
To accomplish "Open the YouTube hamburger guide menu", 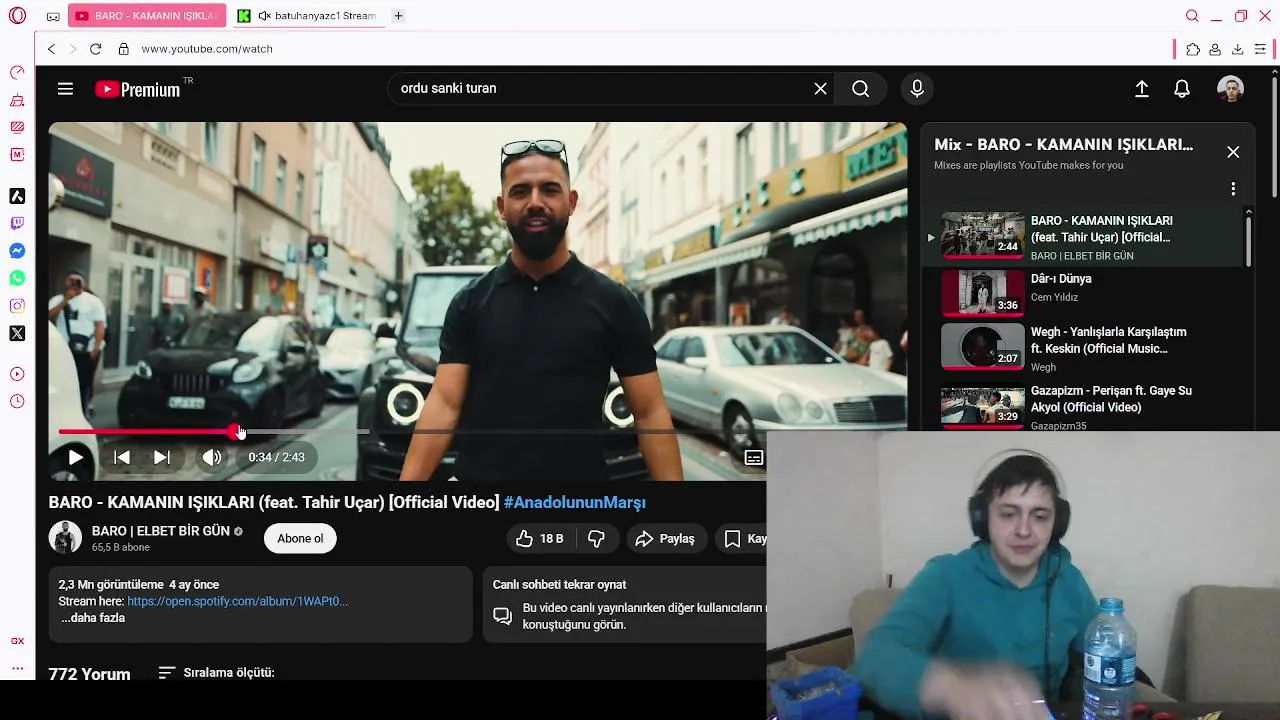I will click(65, 89).
